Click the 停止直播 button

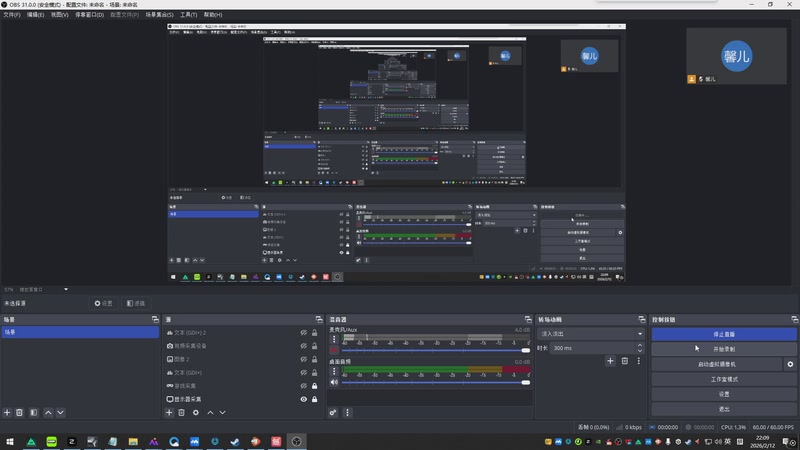[x=724, y=334]
